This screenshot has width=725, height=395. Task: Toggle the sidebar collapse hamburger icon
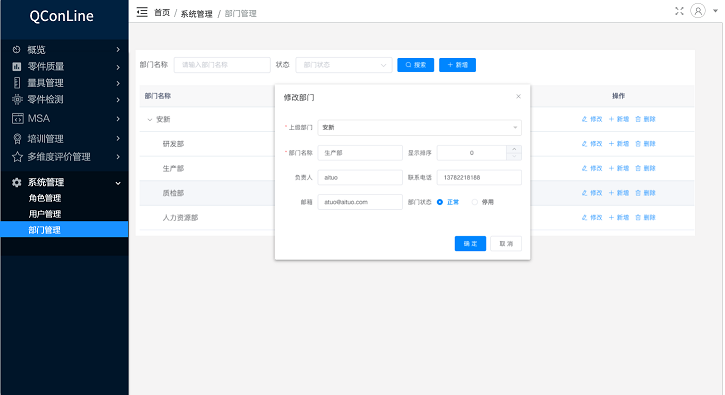click(142, 12)
